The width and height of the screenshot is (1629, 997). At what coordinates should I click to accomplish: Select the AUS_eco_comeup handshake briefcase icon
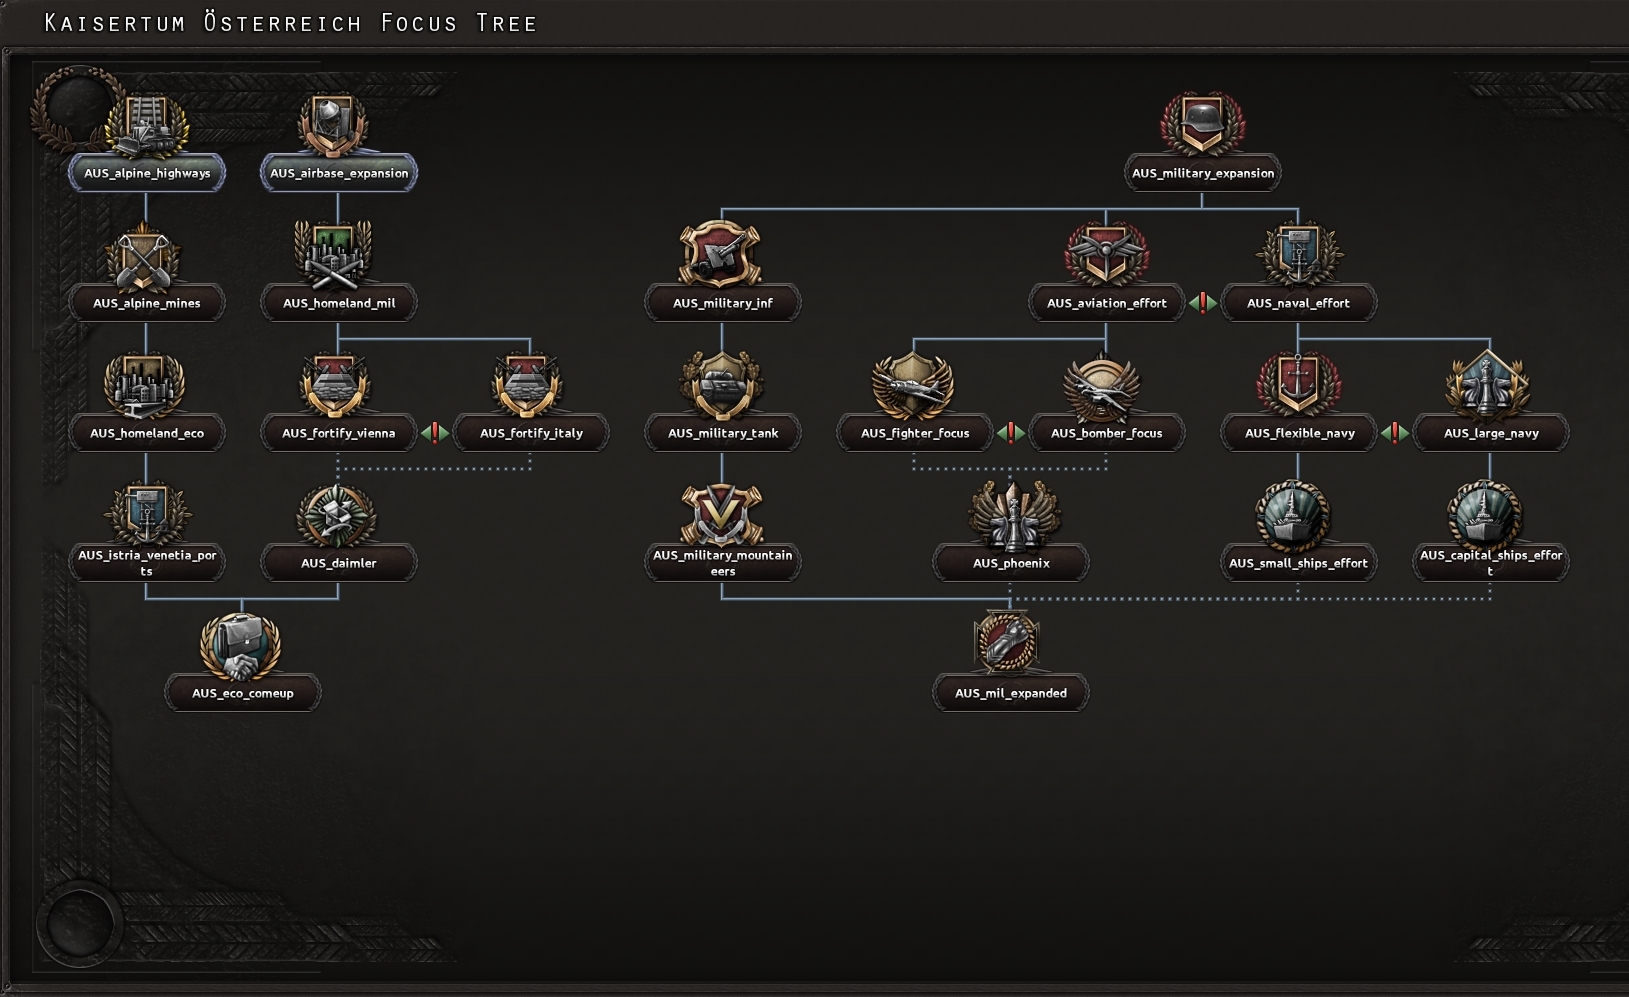[x=241, y=645]
